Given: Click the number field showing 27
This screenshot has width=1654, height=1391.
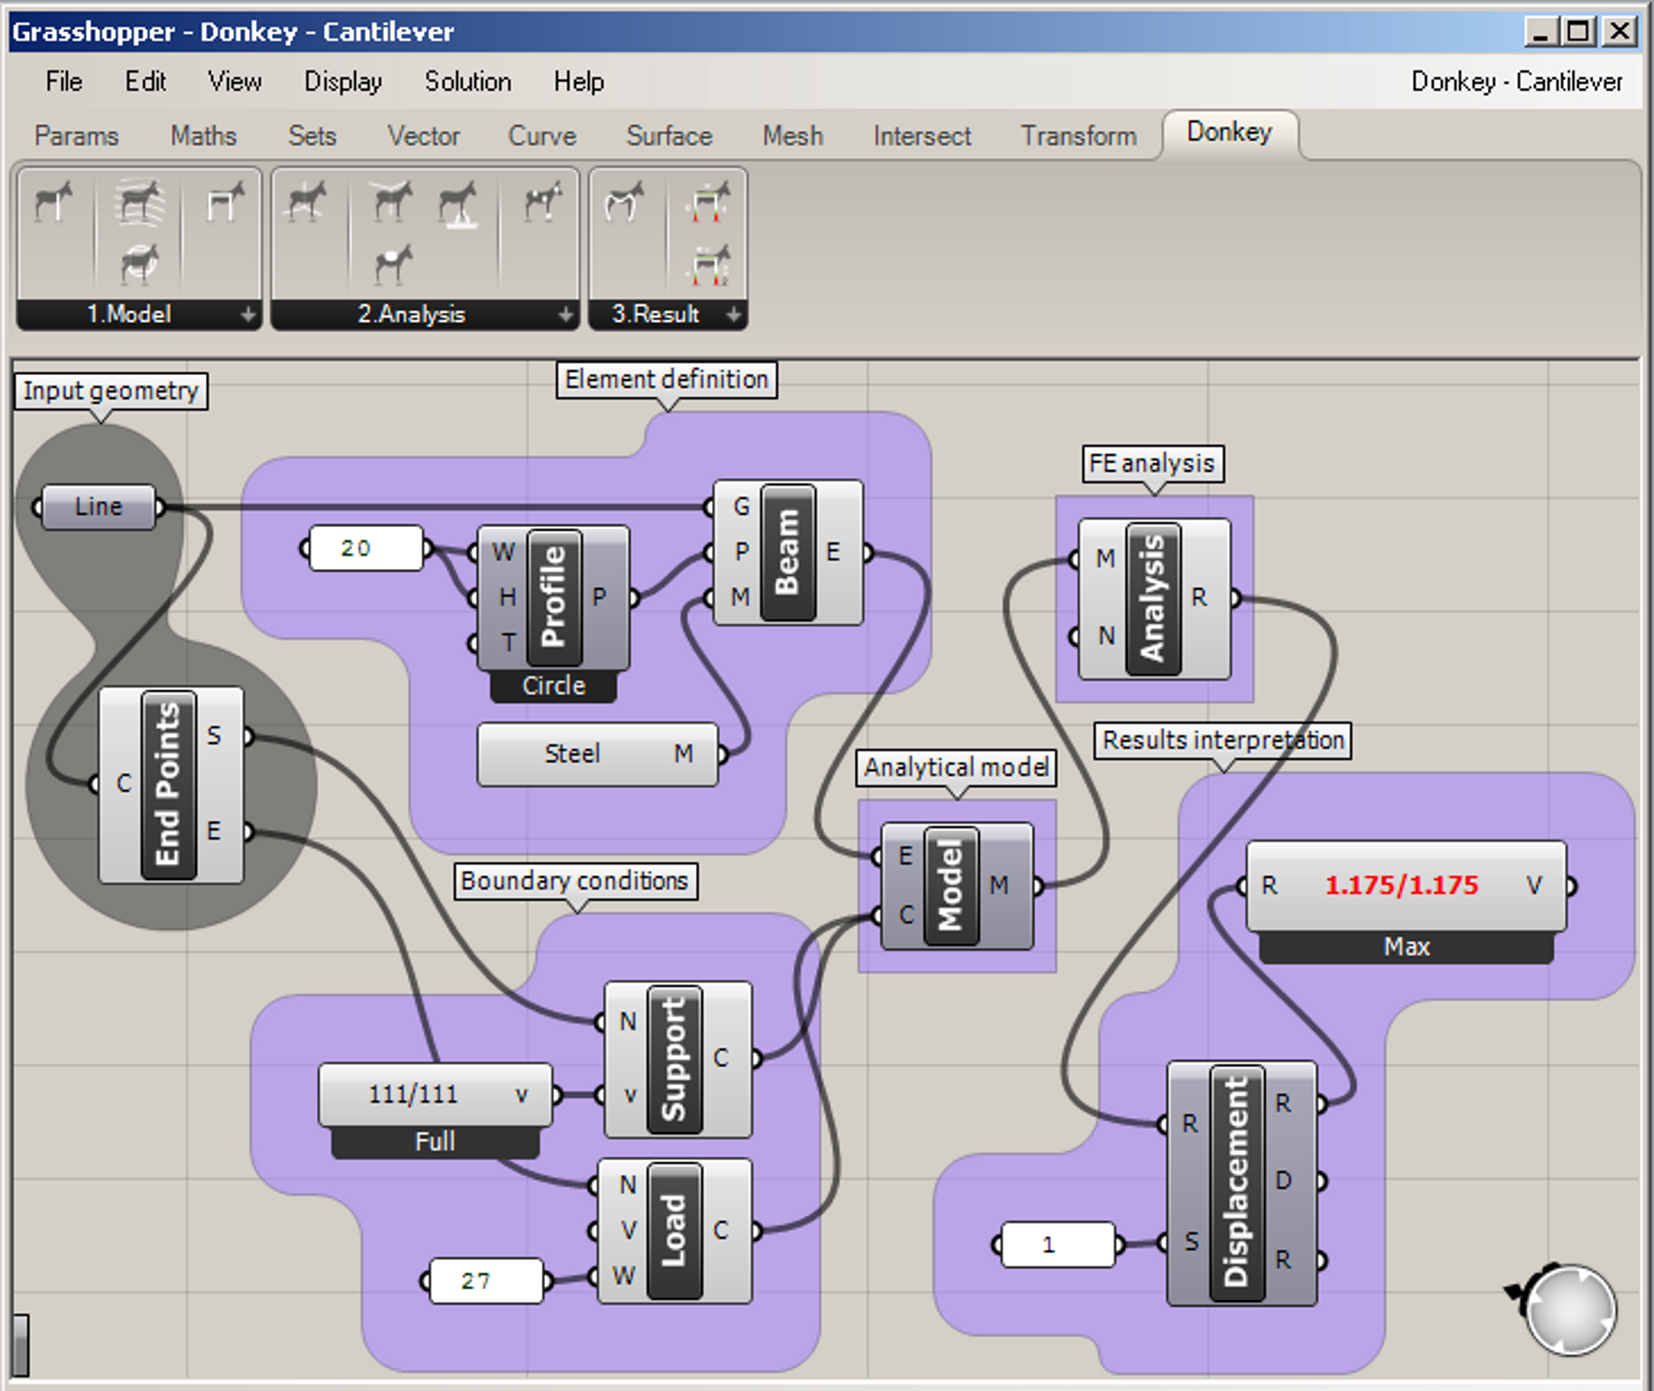Looking at the screenshot, I should point(485,1281).
